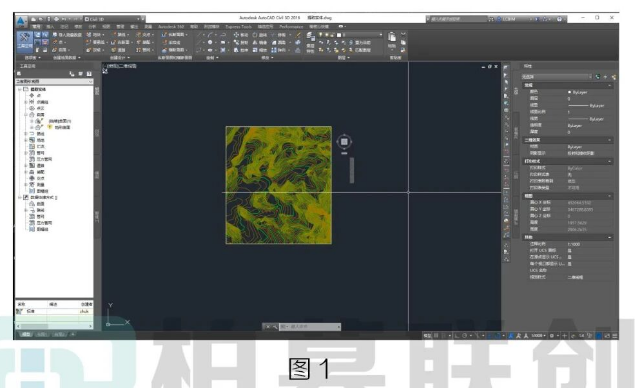Open the annotation scale 1:1000 dropdown in status bar
This screenshot has height=388, width=635.
[538, 336]
